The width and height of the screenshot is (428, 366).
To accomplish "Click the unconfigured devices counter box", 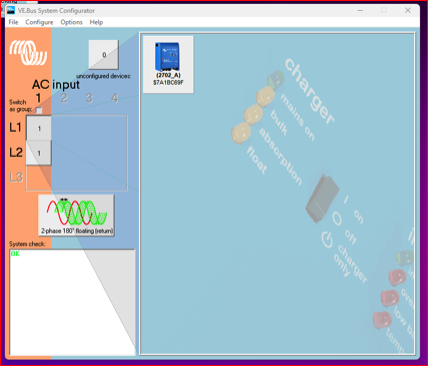I will (104, 55).
